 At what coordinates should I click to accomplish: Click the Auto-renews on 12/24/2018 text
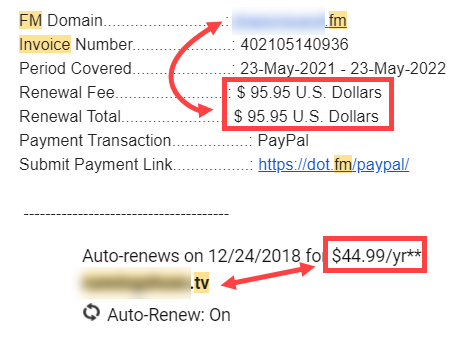[x=192, y=256]
